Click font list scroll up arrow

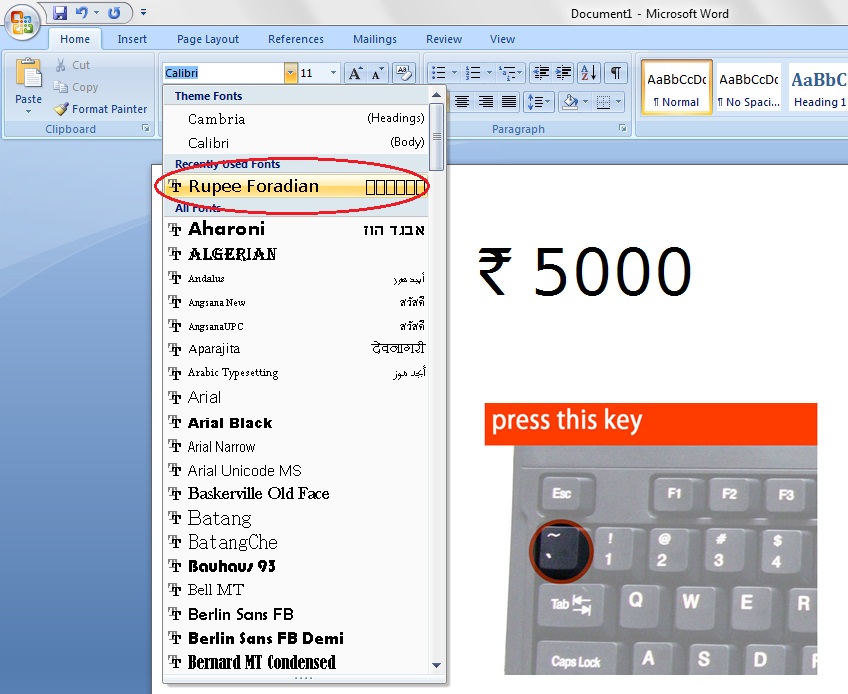click(437, 95)
